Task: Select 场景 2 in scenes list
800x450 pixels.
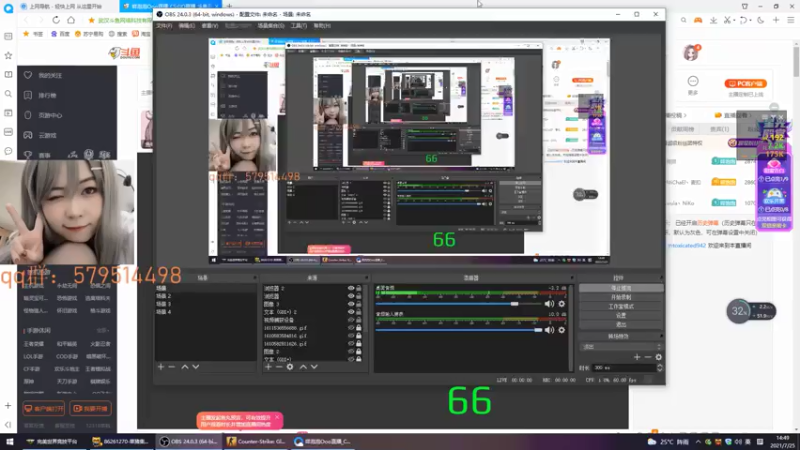Action: click(205, 296)
